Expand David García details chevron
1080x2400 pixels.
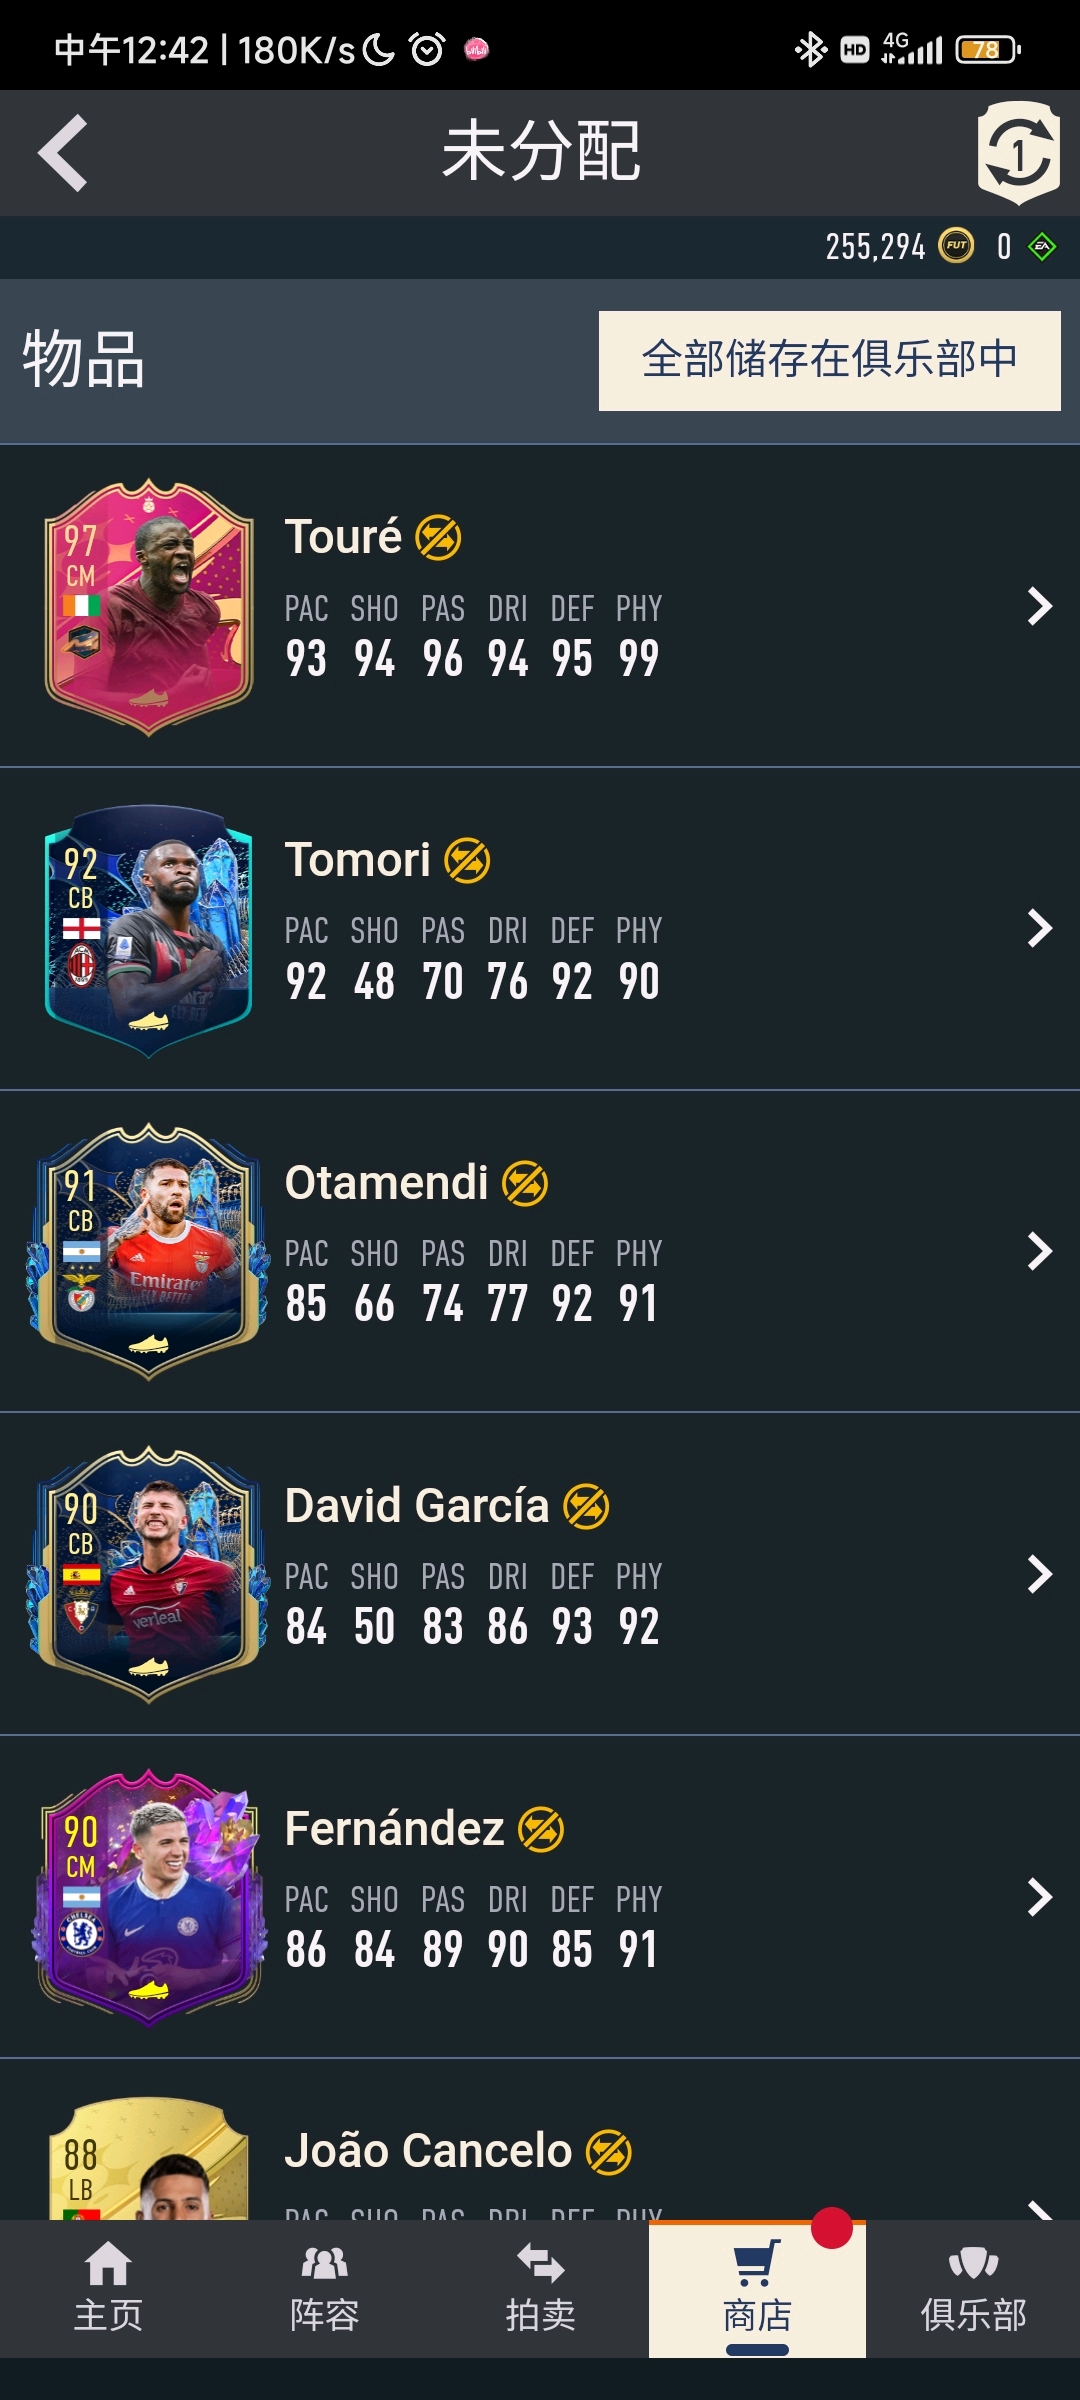point(1040,1574)
